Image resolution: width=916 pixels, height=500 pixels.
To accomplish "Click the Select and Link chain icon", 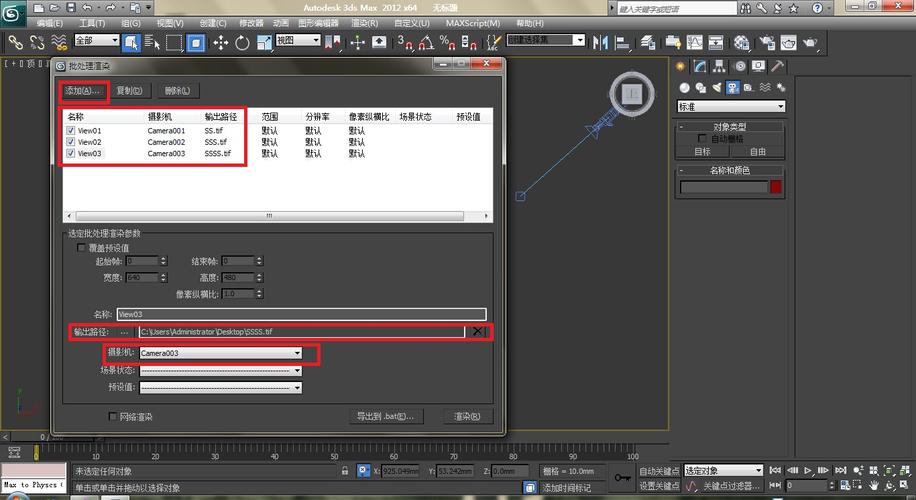I will (17, 43).
